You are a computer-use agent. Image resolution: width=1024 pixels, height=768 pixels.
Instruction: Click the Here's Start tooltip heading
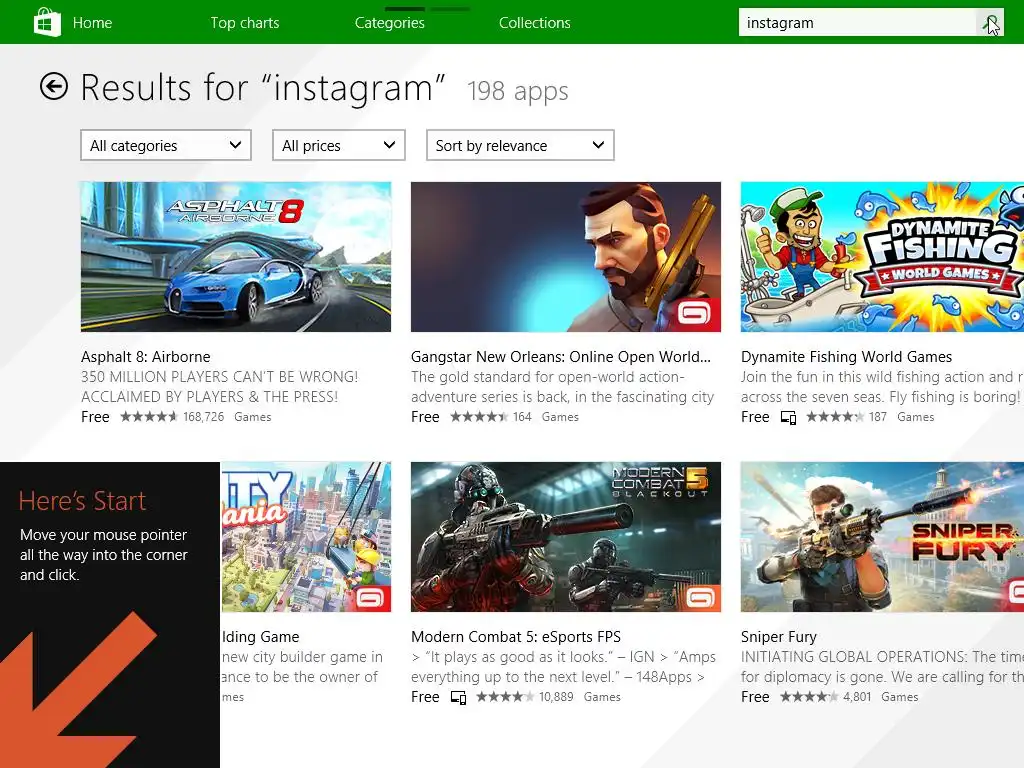tap(82, 501)
